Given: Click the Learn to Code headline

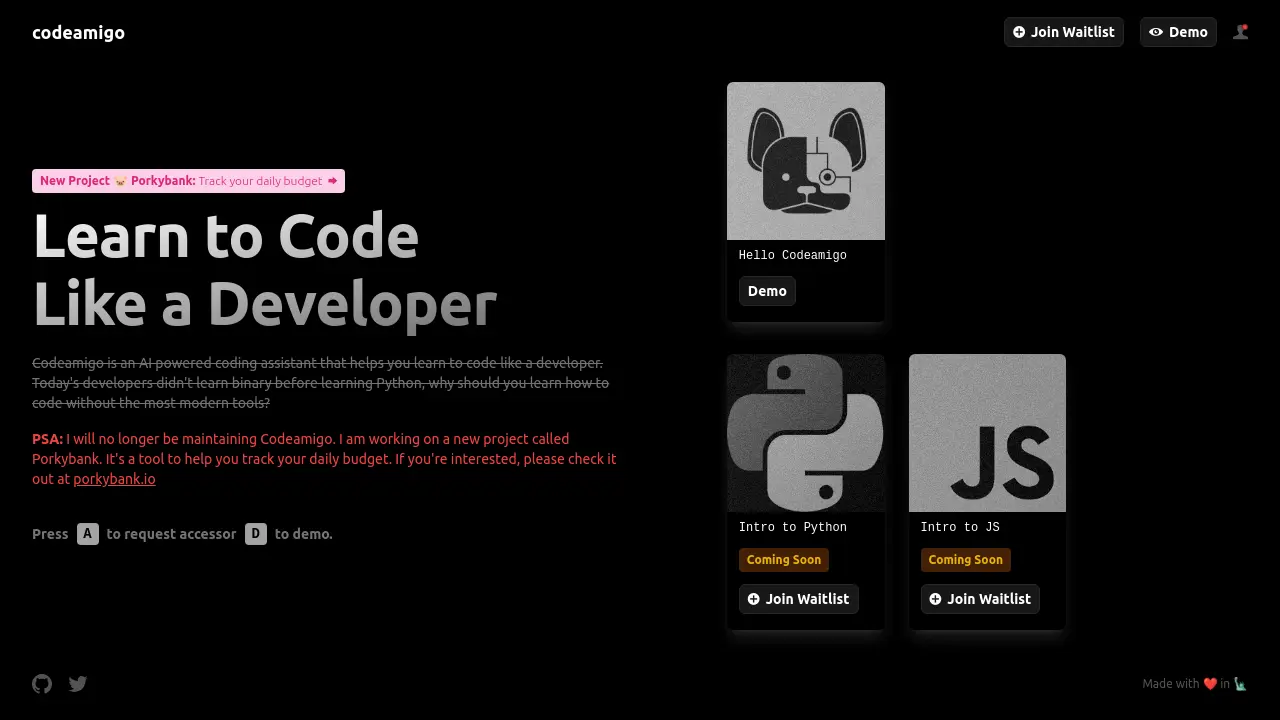Looking at the screenshot, I should pyautogui.click(x=265, y=269).
